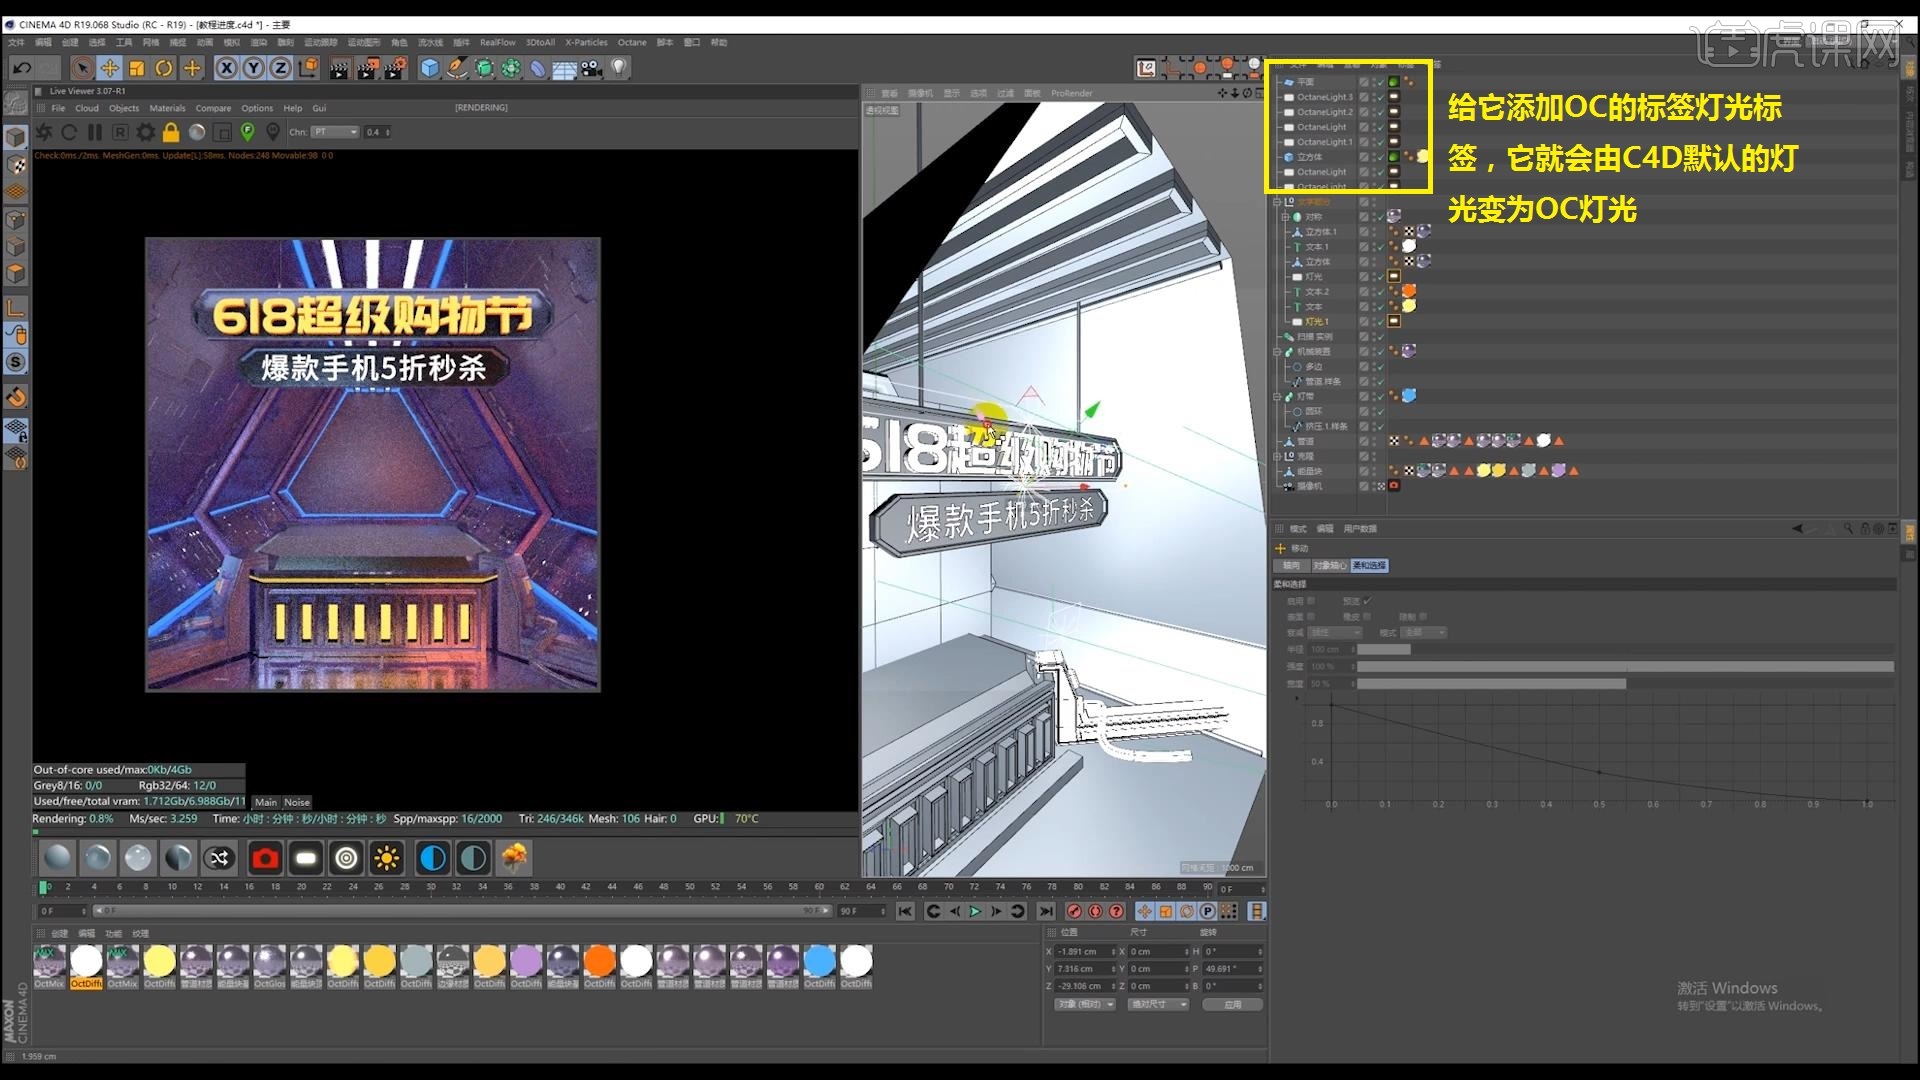Open the Options menu in Live Viewer
The image size is (1920, 1080).
[257, 108]
